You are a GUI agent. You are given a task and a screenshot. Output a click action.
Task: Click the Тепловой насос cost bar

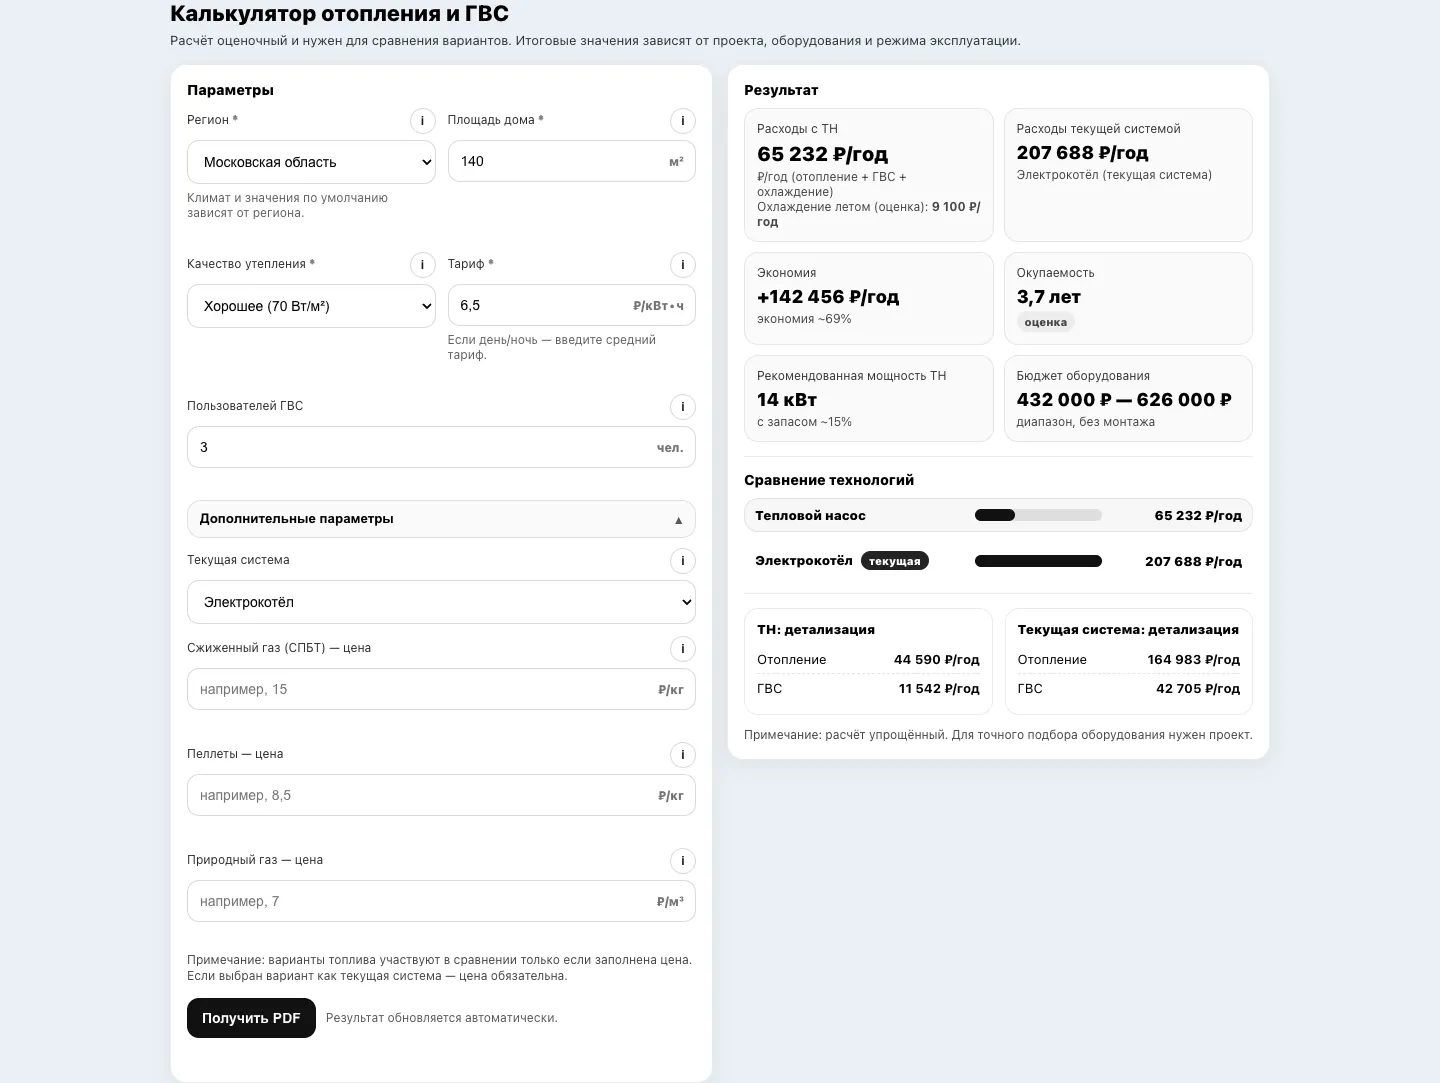[x=1038, y=515]
